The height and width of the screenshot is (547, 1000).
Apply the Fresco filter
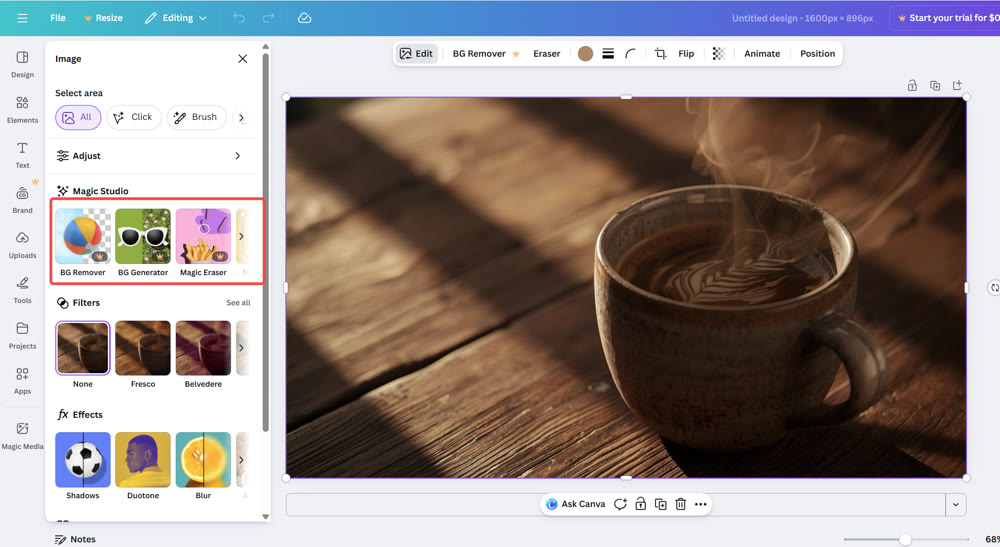click(x=143, y=347)
